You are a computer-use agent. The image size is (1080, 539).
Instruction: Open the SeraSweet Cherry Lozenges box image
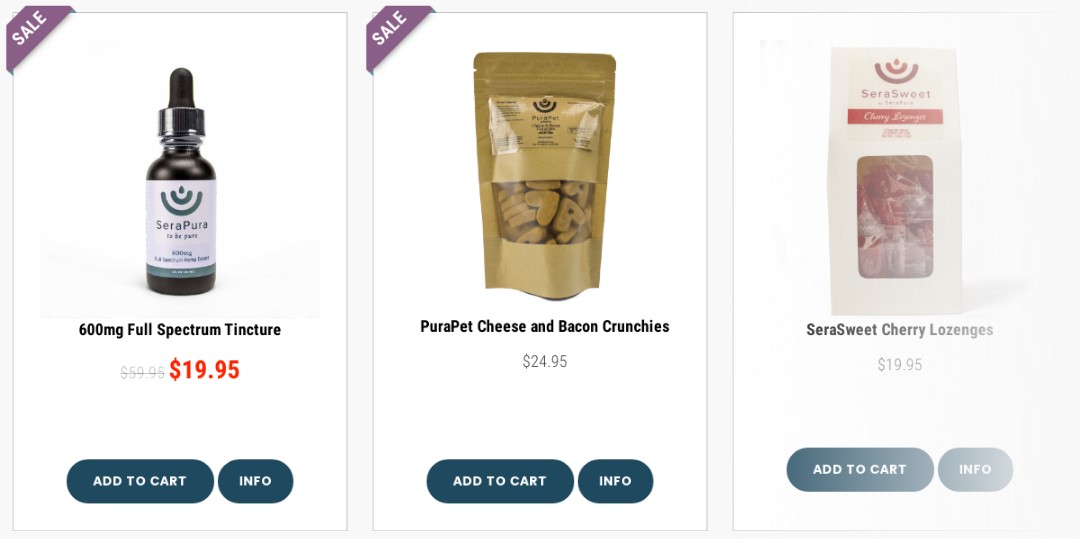(895, 180)
